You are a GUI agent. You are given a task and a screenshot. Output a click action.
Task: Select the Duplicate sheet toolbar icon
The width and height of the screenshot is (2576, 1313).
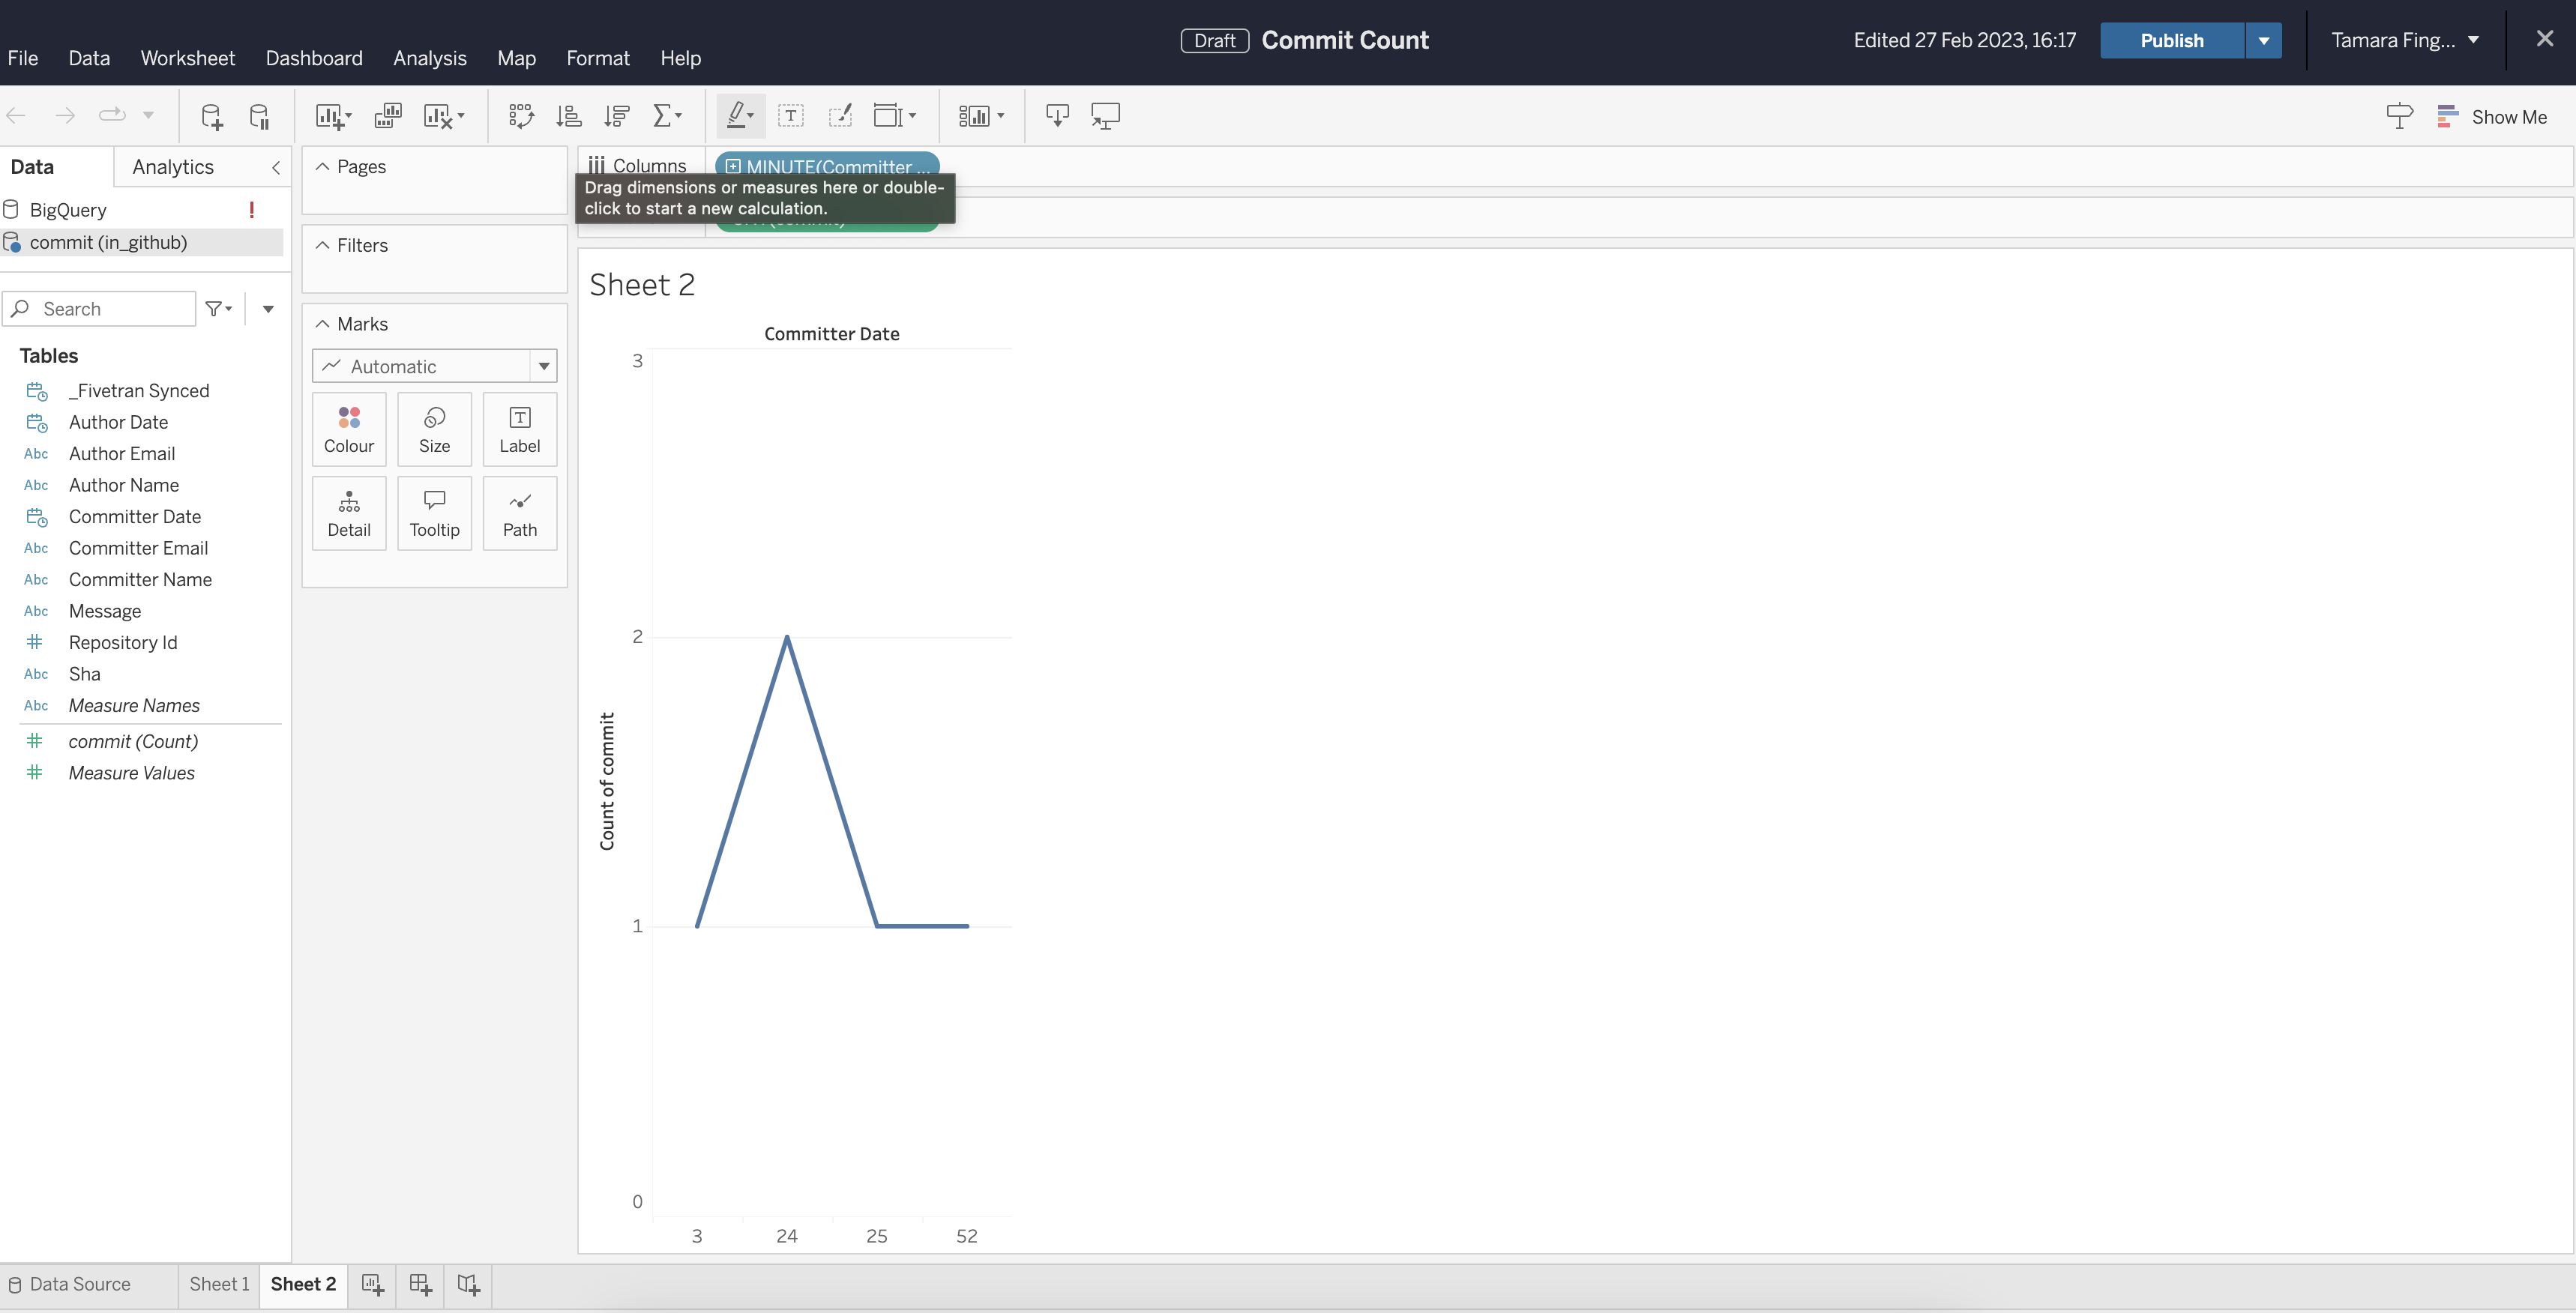point(388,115)
